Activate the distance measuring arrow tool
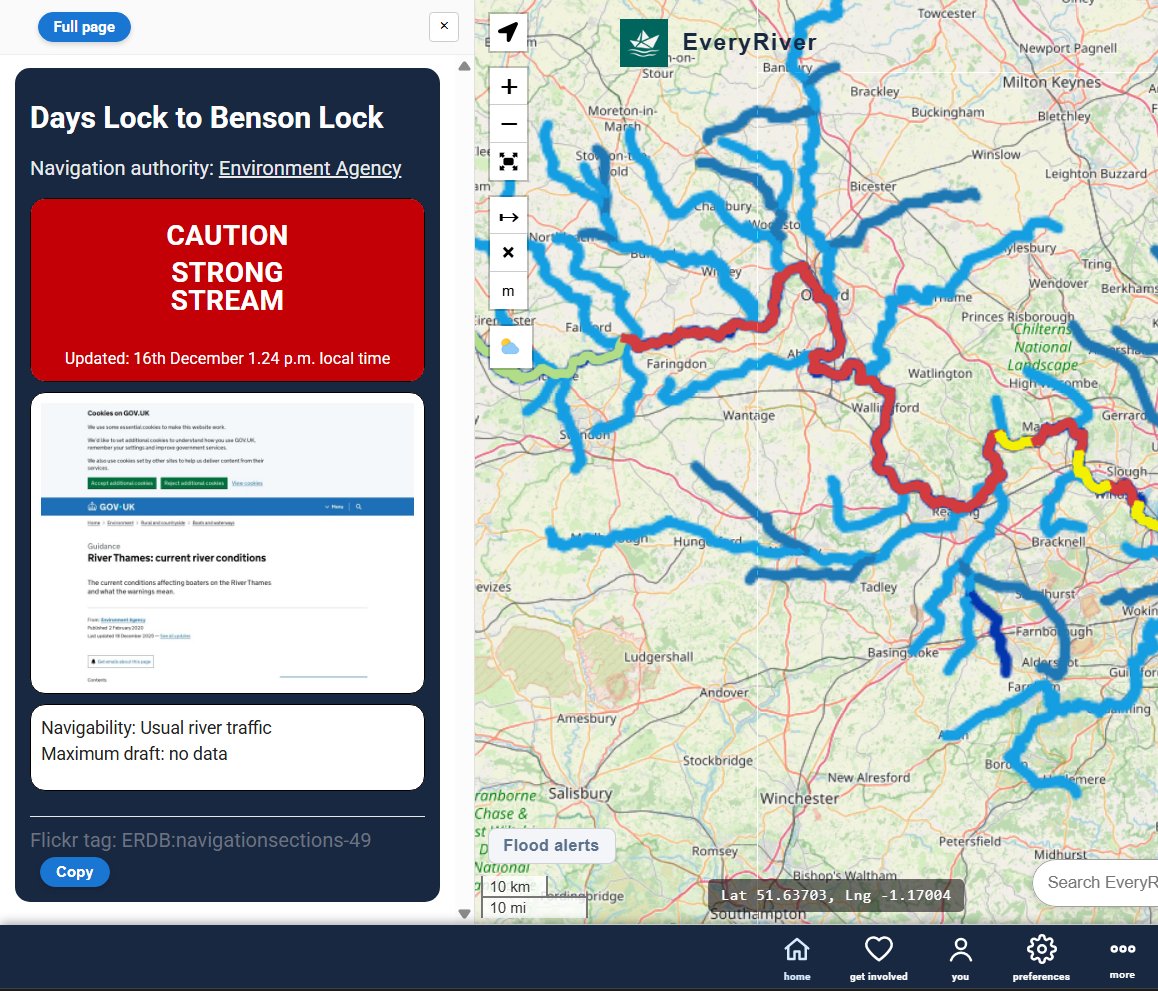The width and height of the screenshot is (1158, 991). (x=508, y=217)
